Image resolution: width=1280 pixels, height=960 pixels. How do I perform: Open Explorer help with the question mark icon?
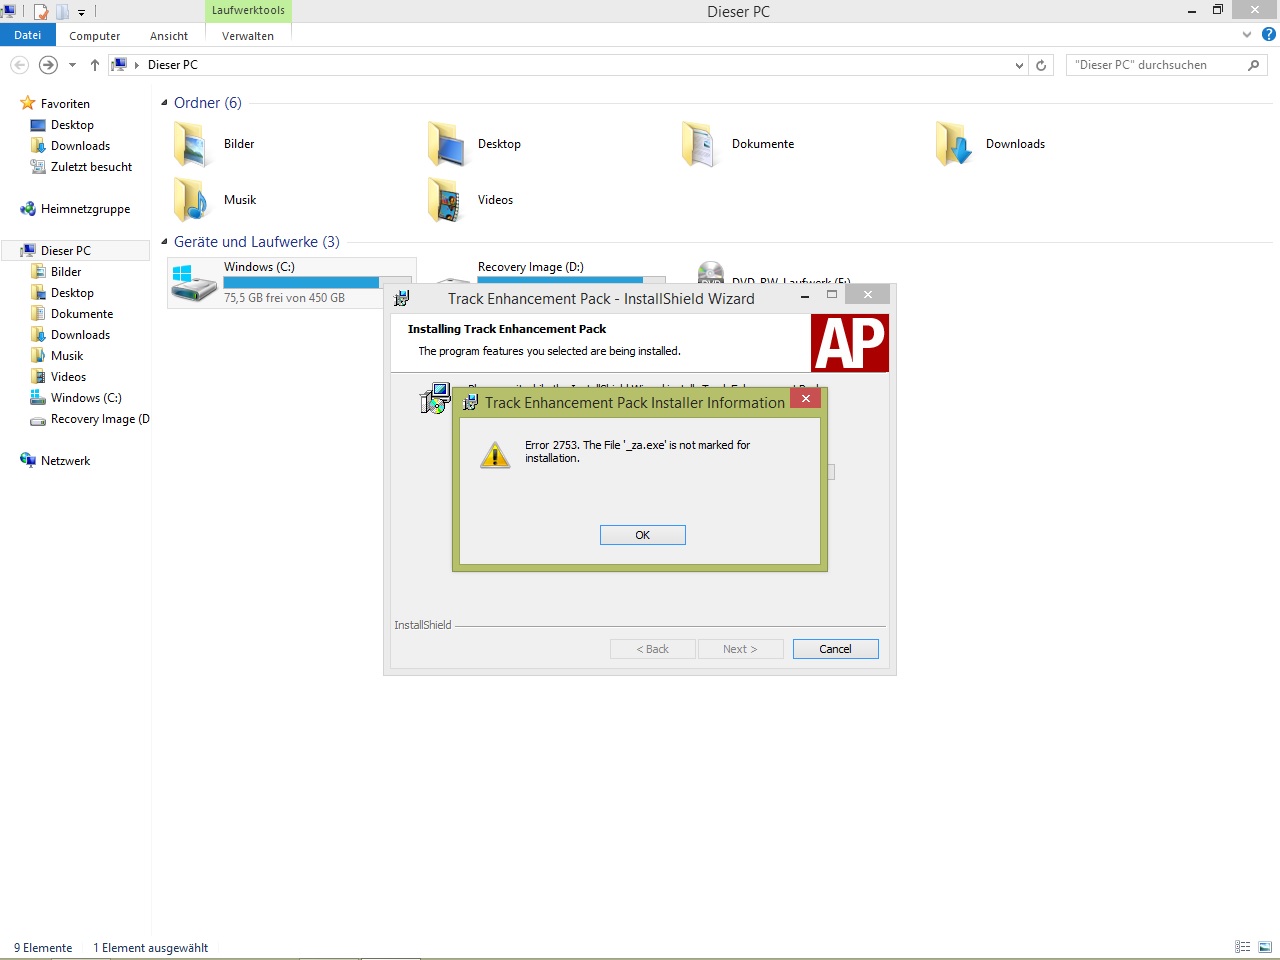(x=1269, y=35)
